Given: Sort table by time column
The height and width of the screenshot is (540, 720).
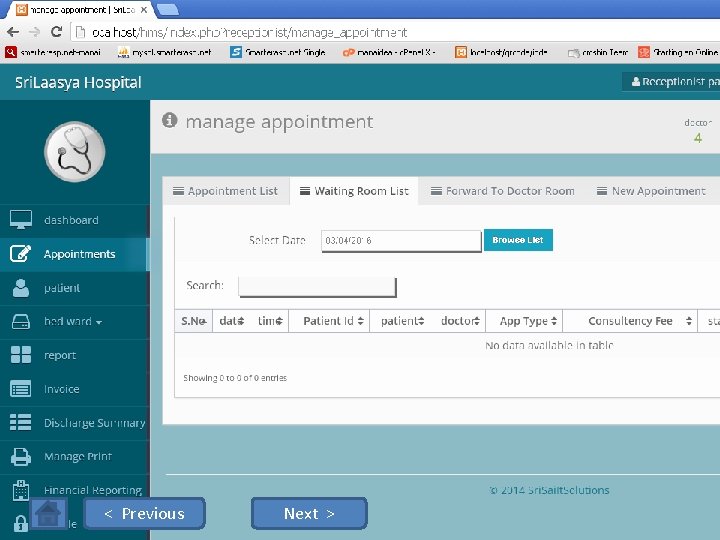Looking at the screenshot, I should coord(270,321).
